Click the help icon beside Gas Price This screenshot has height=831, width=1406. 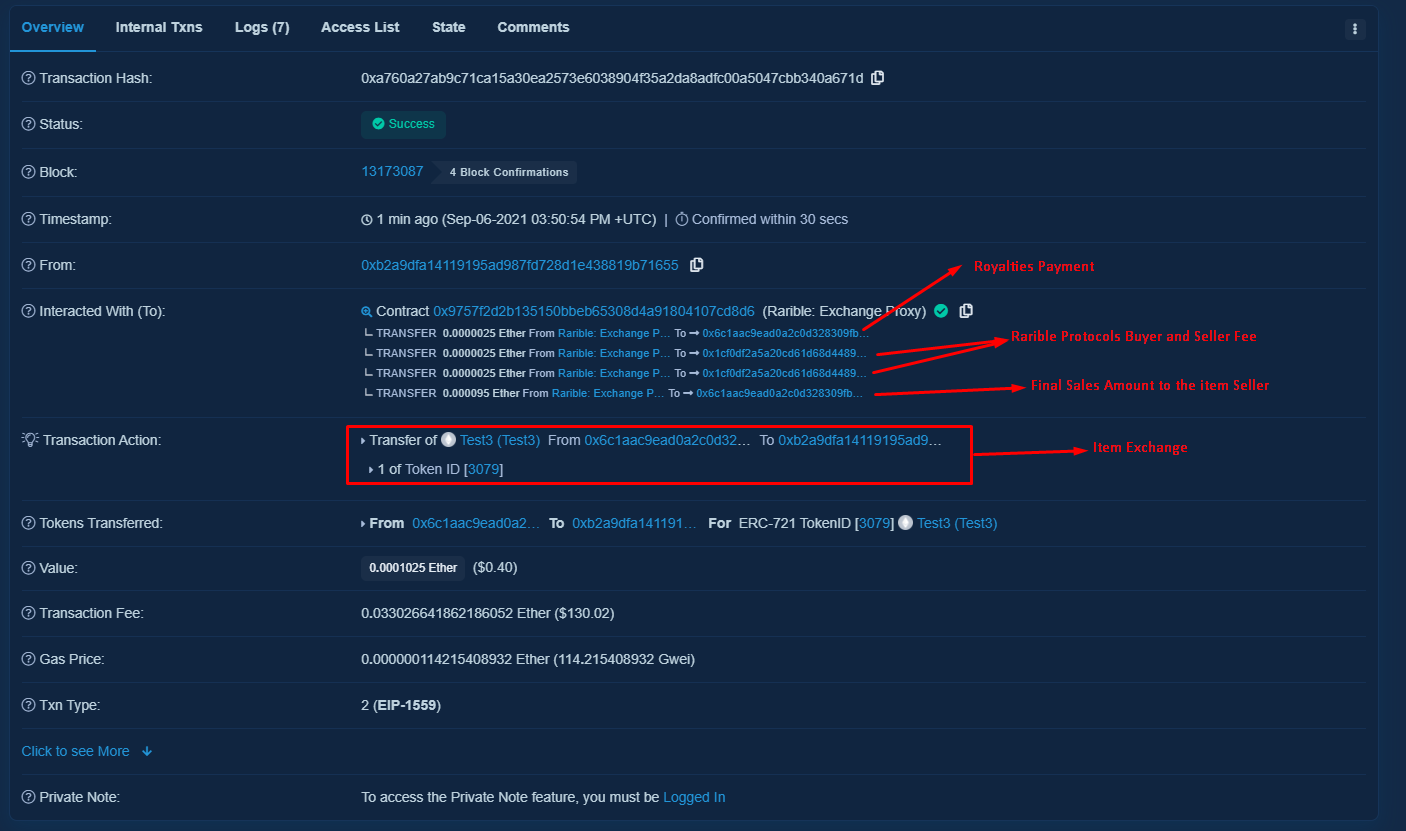coord(29,659)
